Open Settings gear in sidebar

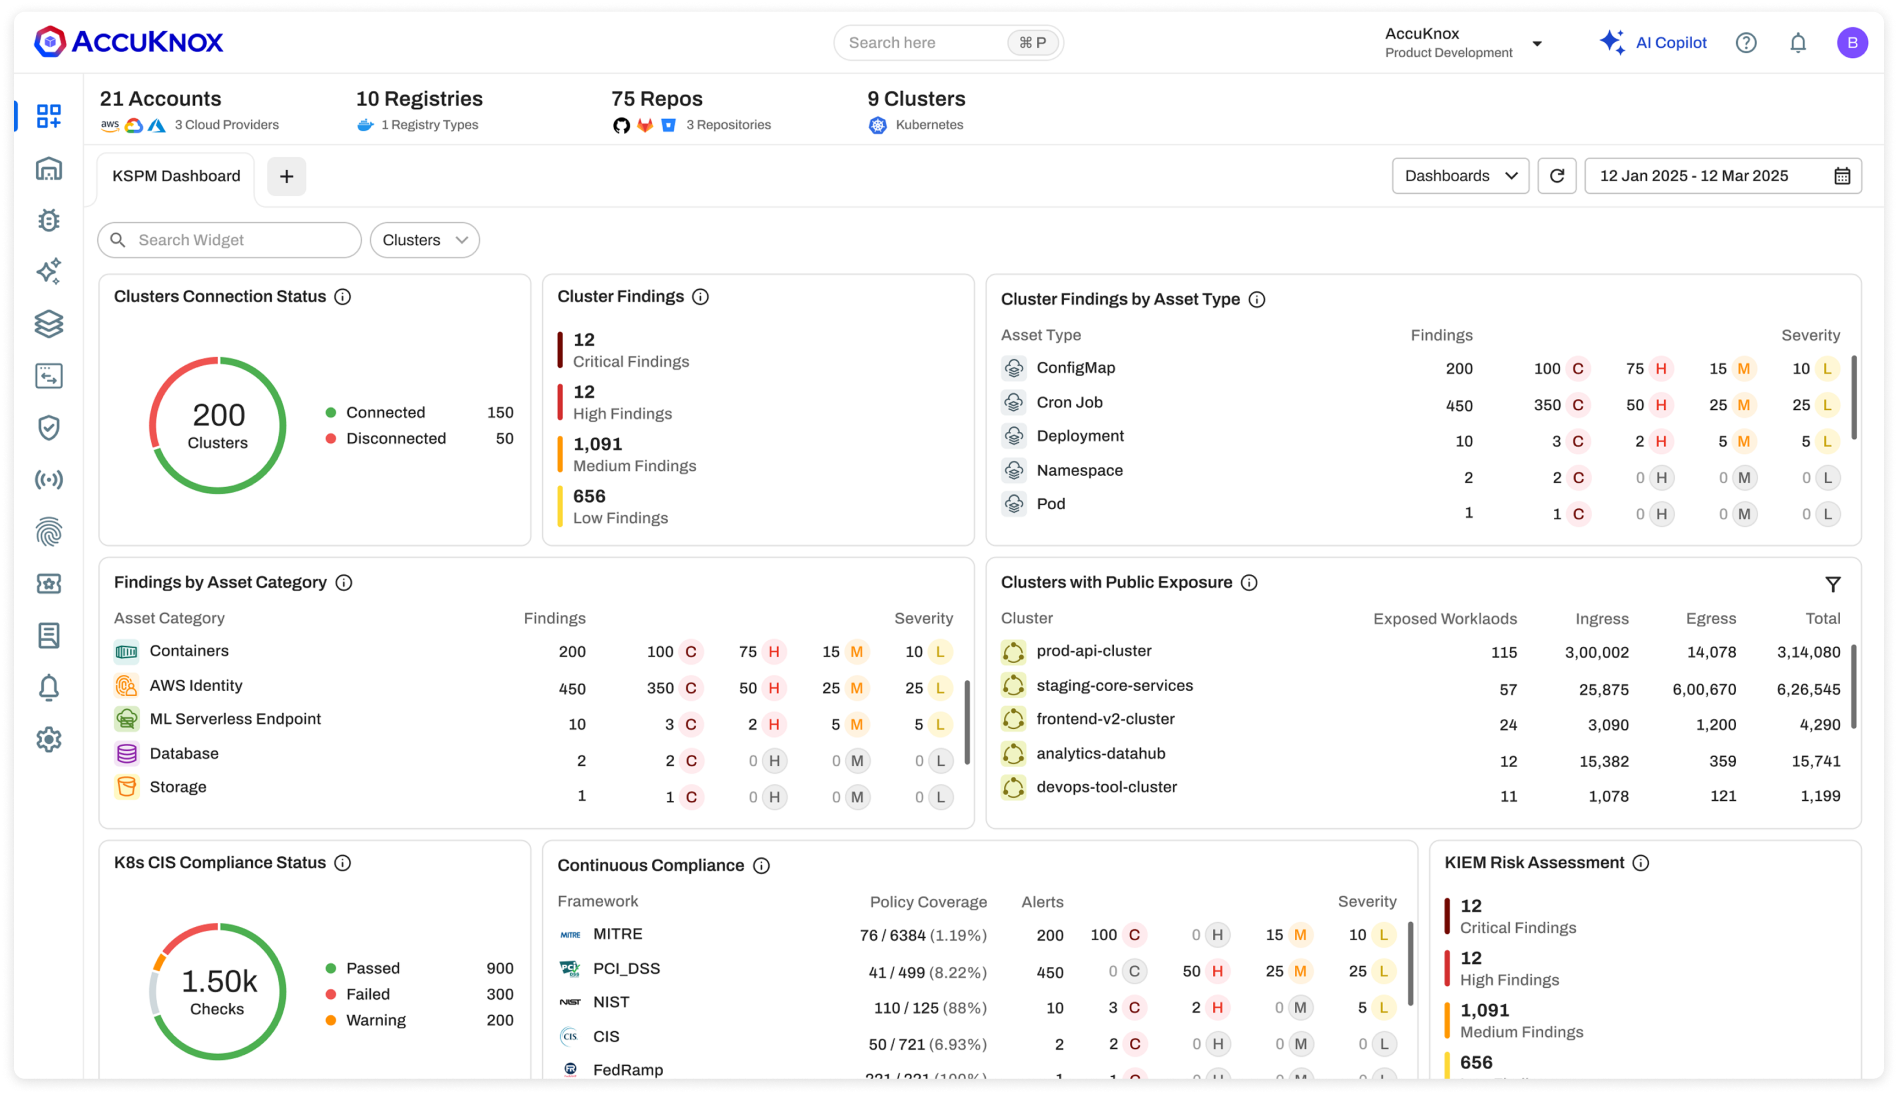pos(48,739)
